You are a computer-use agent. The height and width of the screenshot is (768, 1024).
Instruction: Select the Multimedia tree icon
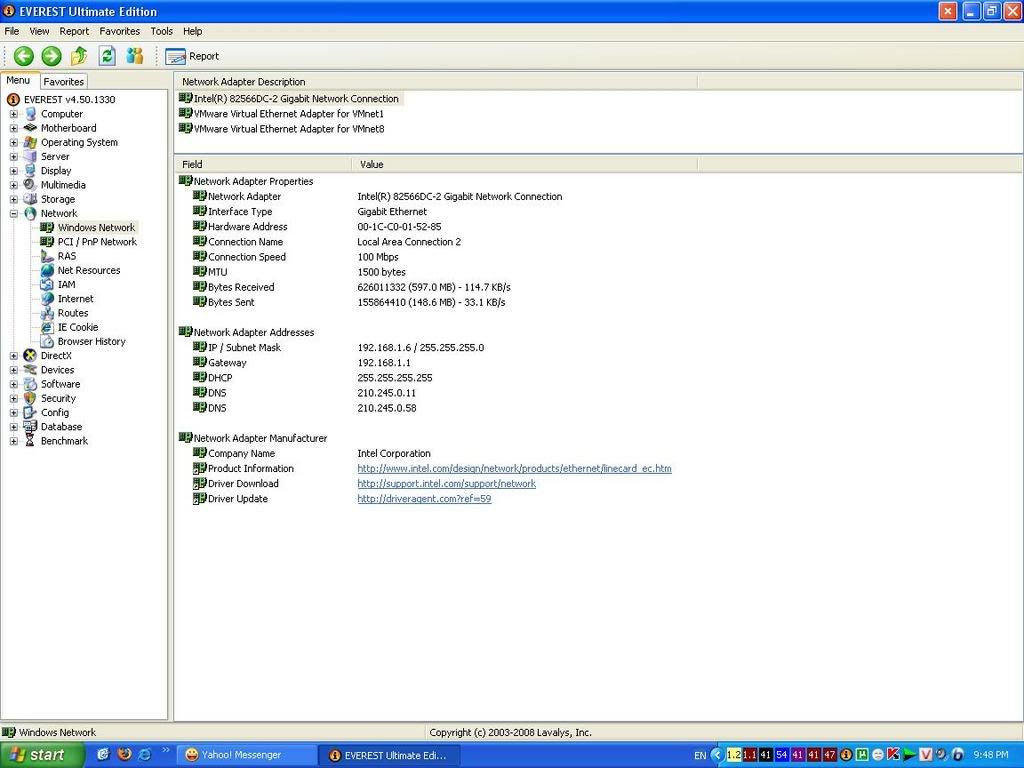[x=30, y=185]
